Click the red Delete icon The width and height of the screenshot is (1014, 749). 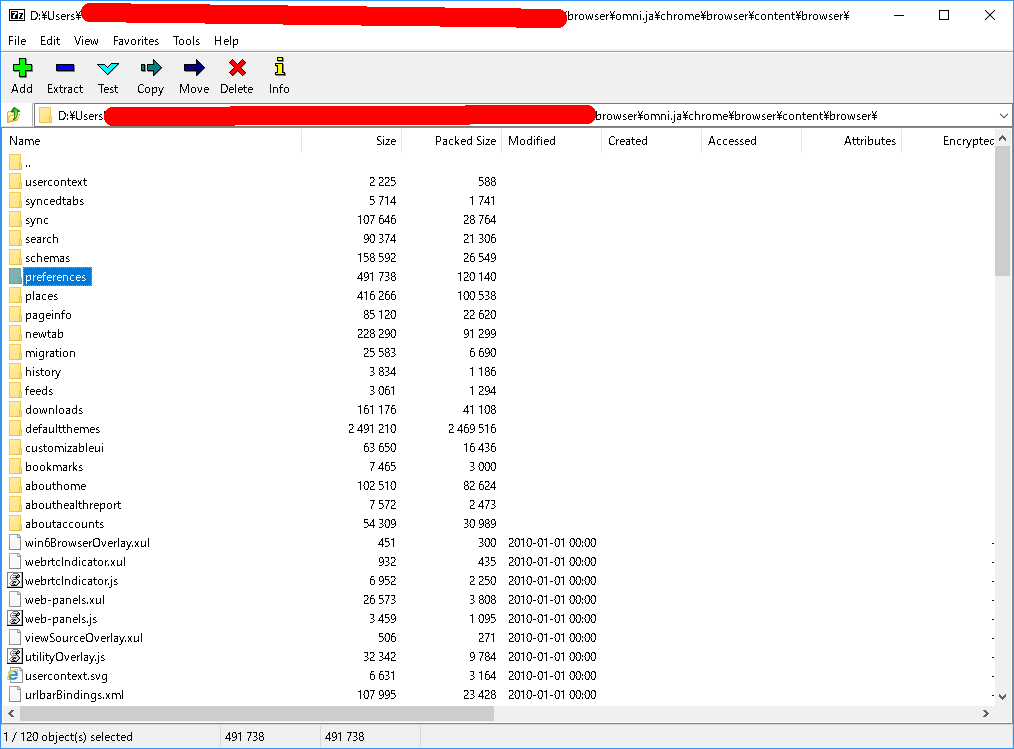(237, 68)
